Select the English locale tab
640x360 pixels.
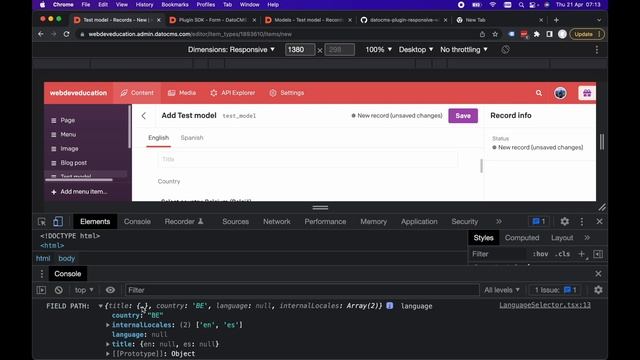point(158,138)
